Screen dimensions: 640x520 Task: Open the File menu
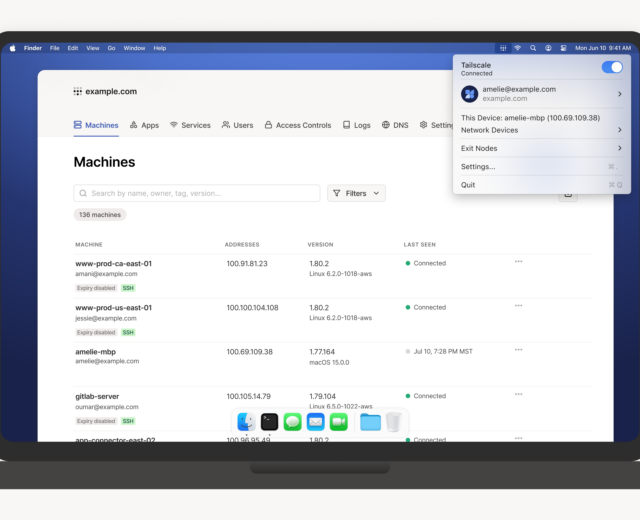pos(55,48)
